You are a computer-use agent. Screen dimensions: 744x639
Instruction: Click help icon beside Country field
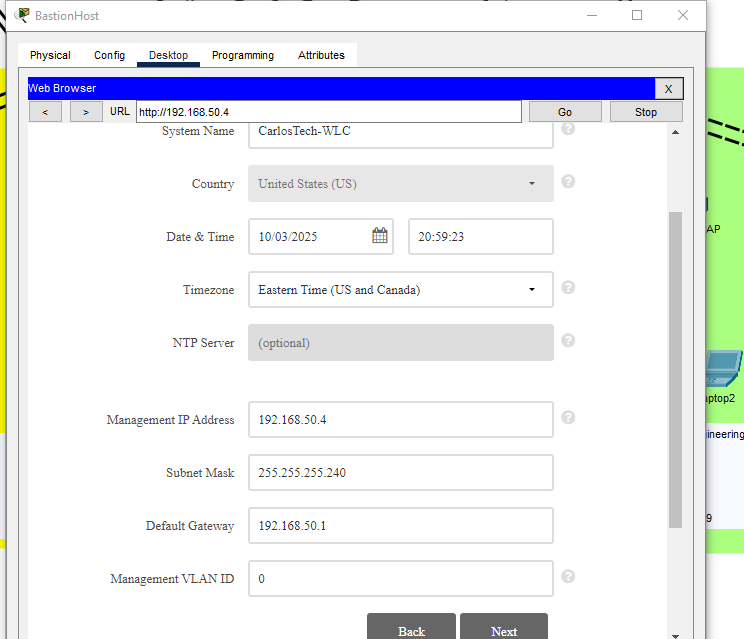(x=568, y=182)
